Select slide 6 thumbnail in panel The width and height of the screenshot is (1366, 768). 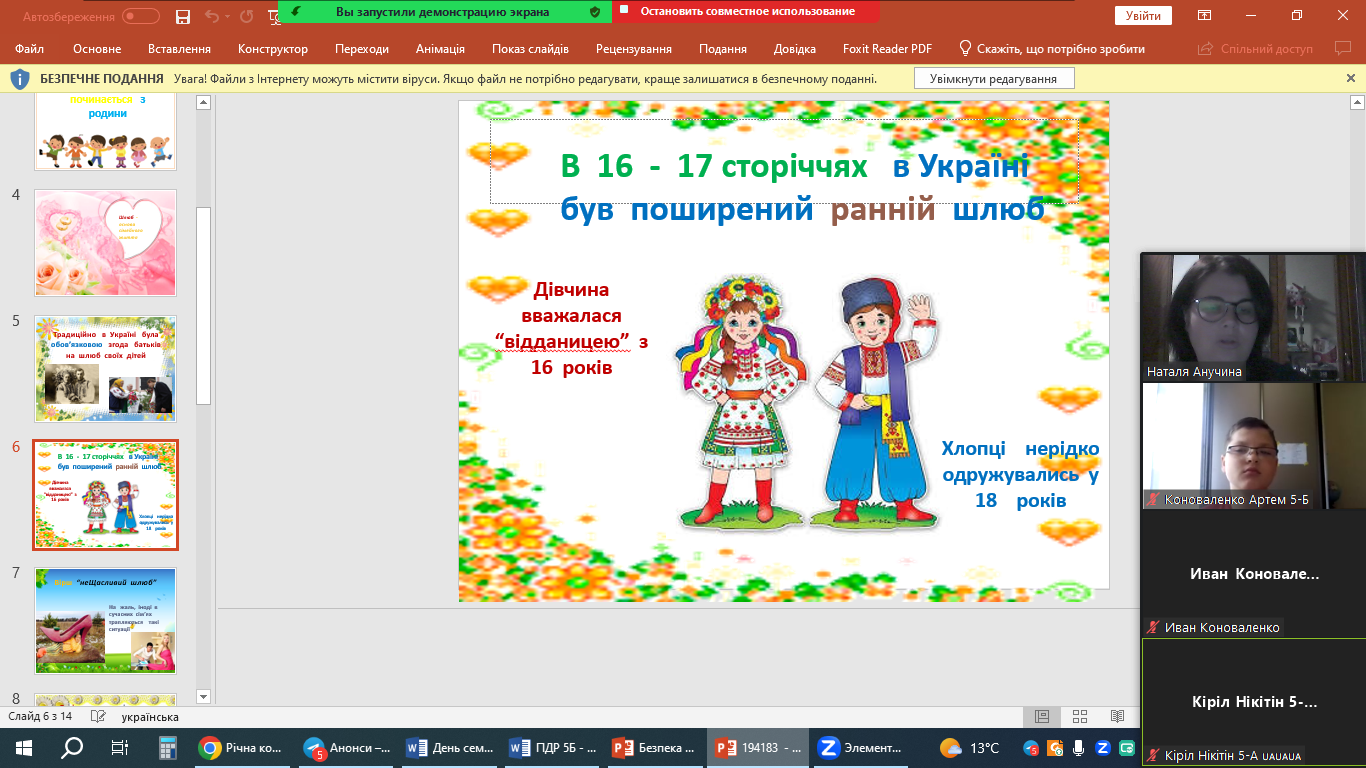106,495
